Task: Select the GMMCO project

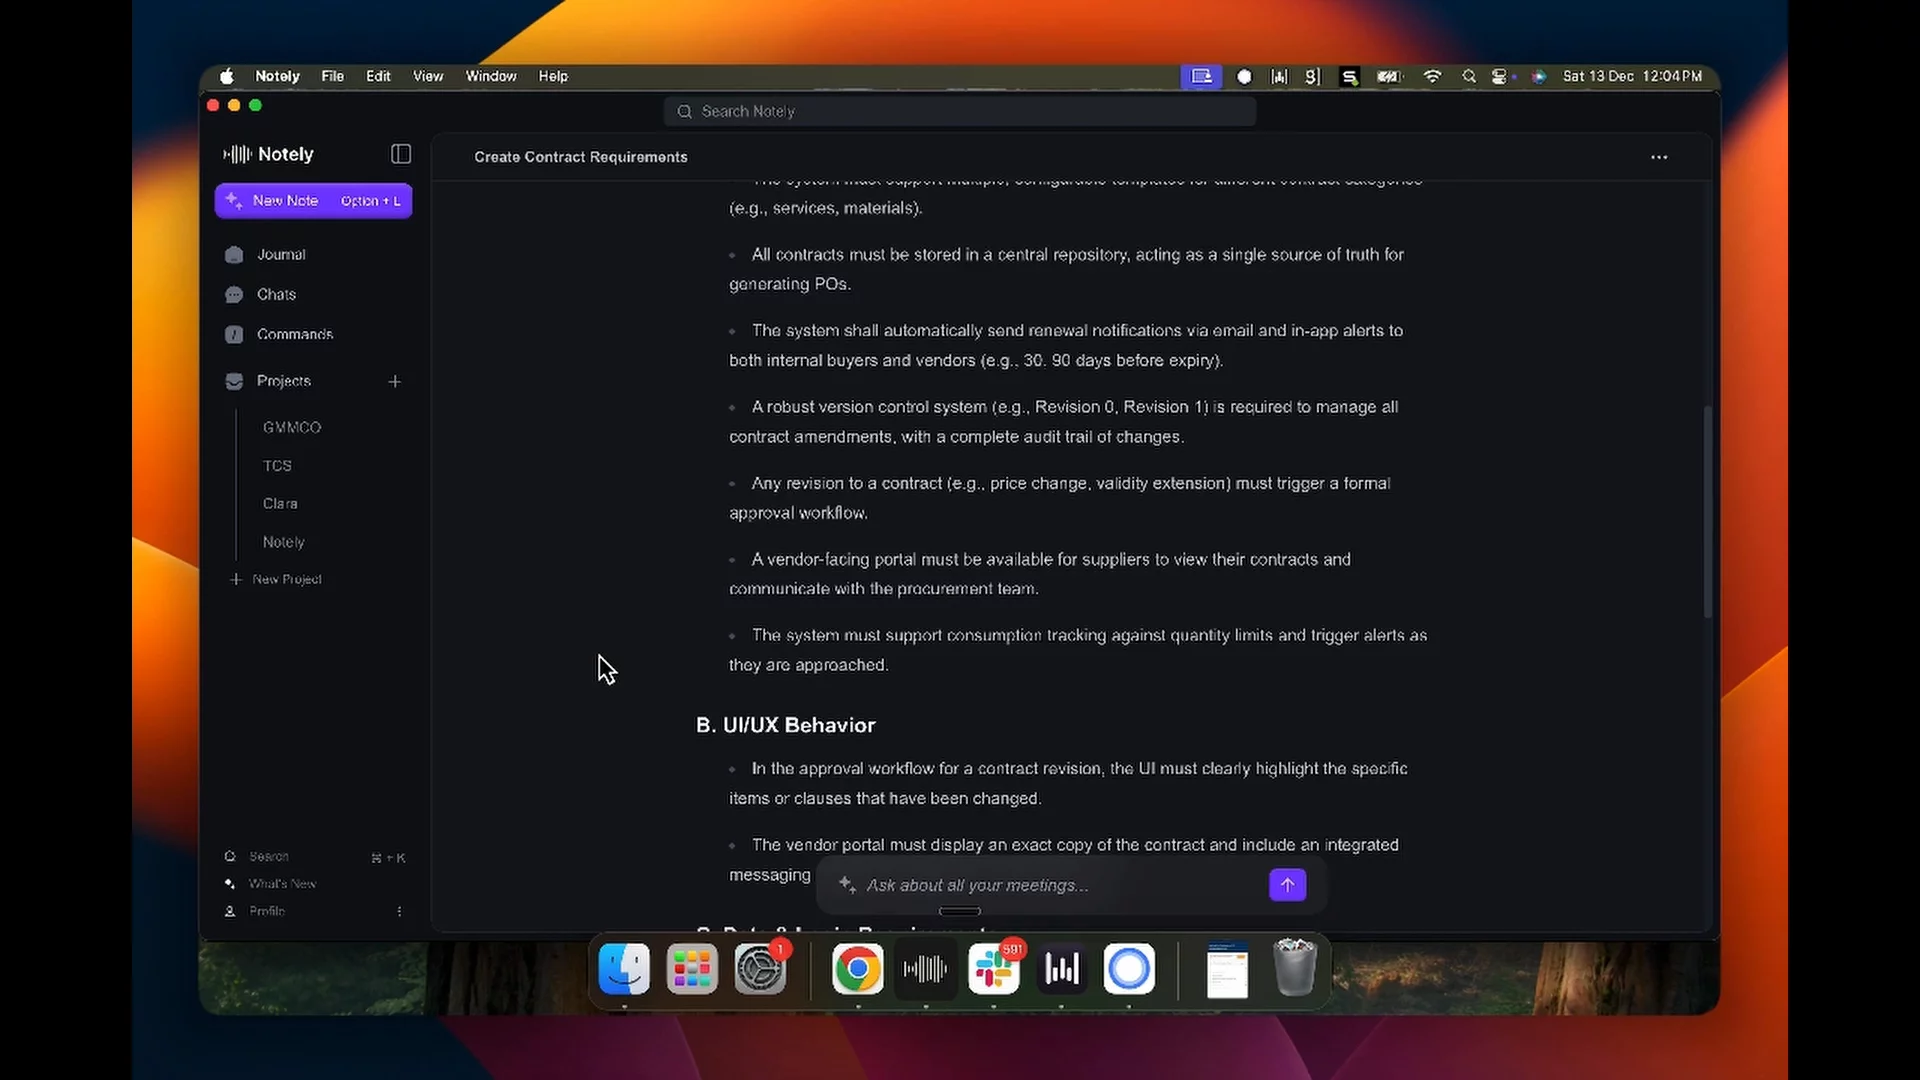Action: click(292, 428)
